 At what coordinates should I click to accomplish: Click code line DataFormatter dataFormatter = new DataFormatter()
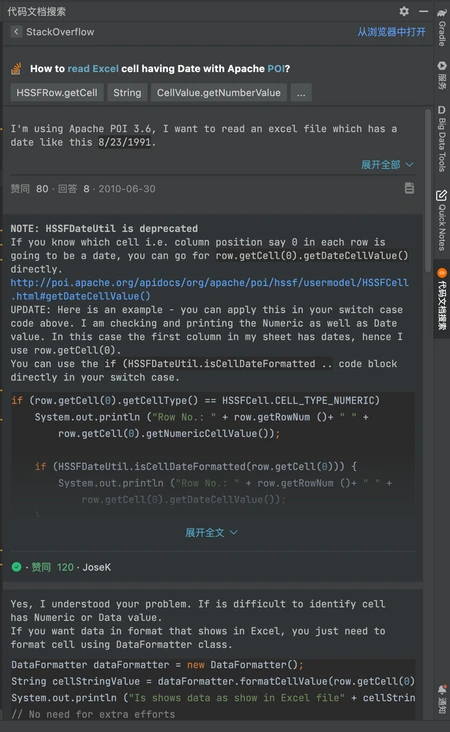157,664
